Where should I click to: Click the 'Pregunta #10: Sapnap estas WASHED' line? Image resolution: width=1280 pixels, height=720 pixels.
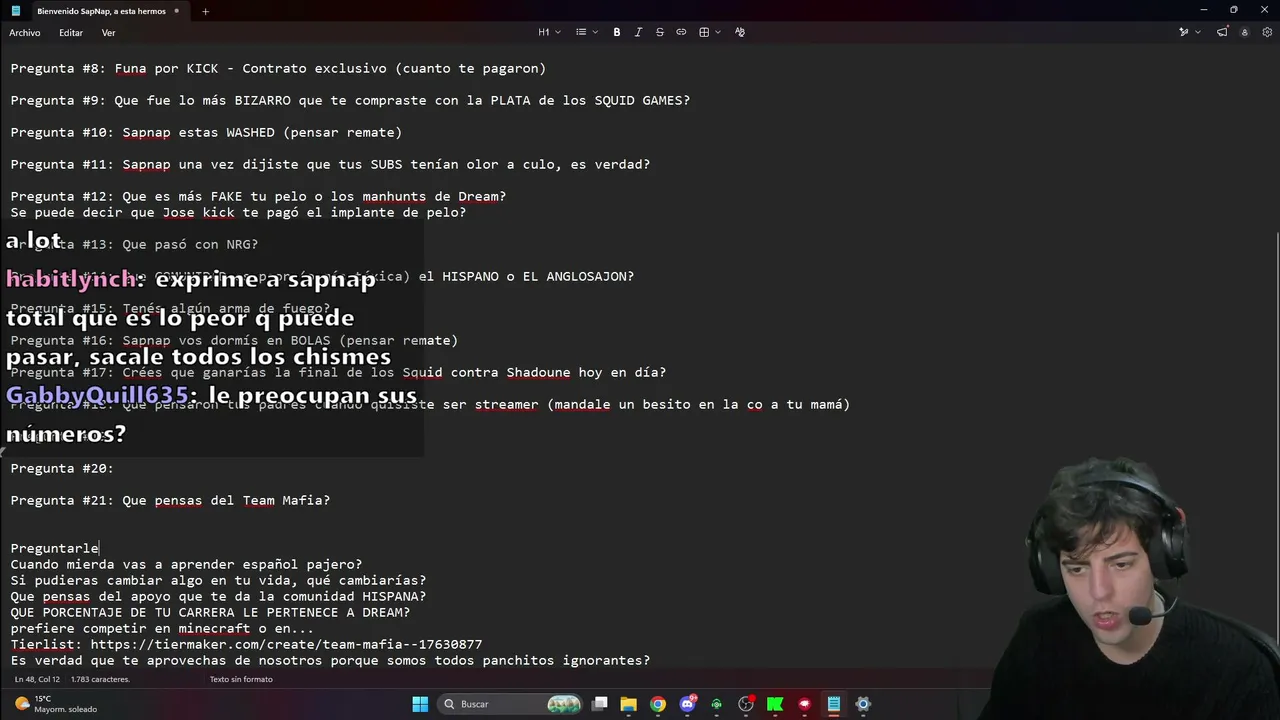206,133
